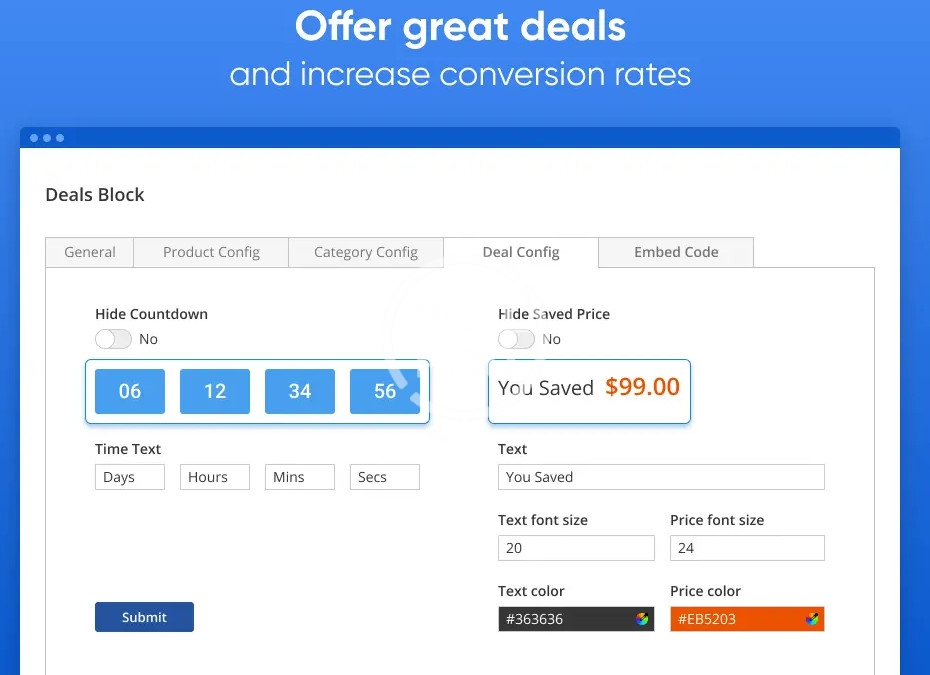The width and height of the screenshot is (930, 675).
Task: Edit the Price font size field
Action: [747, 548]
